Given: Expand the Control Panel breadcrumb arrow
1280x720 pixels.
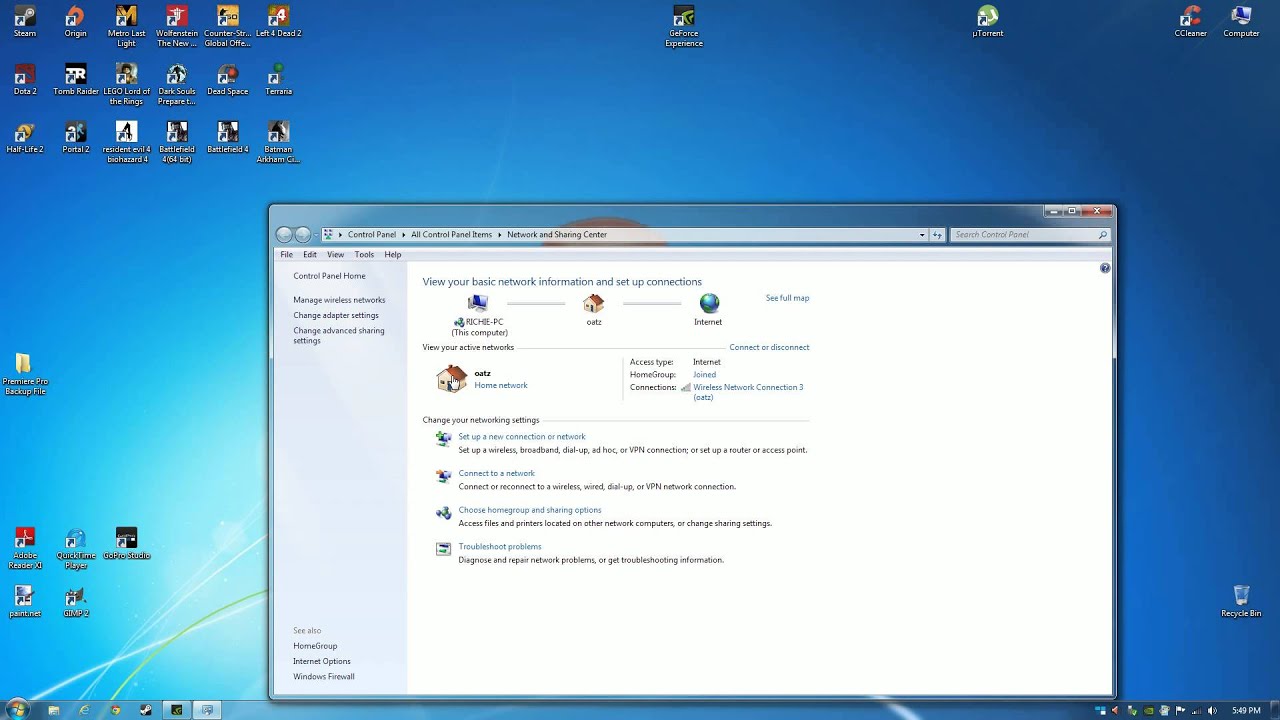Looking at the screenshot, I should (404, 235).
